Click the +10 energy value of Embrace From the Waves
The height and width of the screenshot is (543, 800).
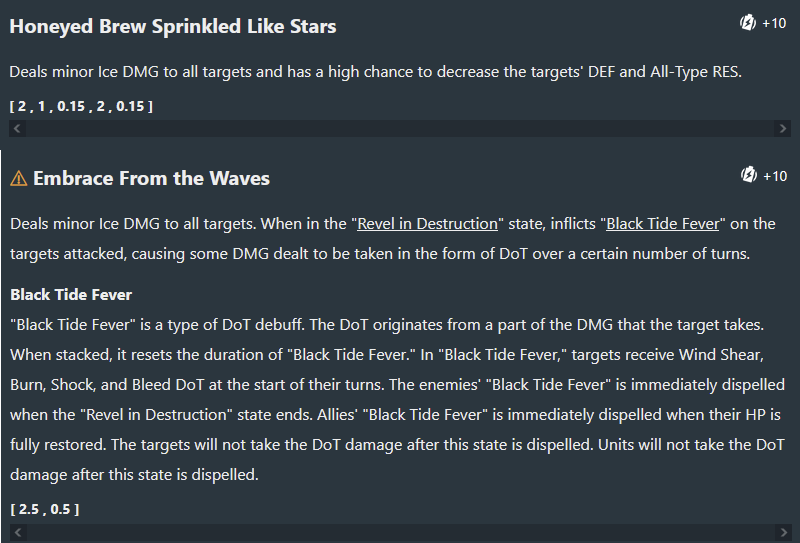click(x=775, y=176)
